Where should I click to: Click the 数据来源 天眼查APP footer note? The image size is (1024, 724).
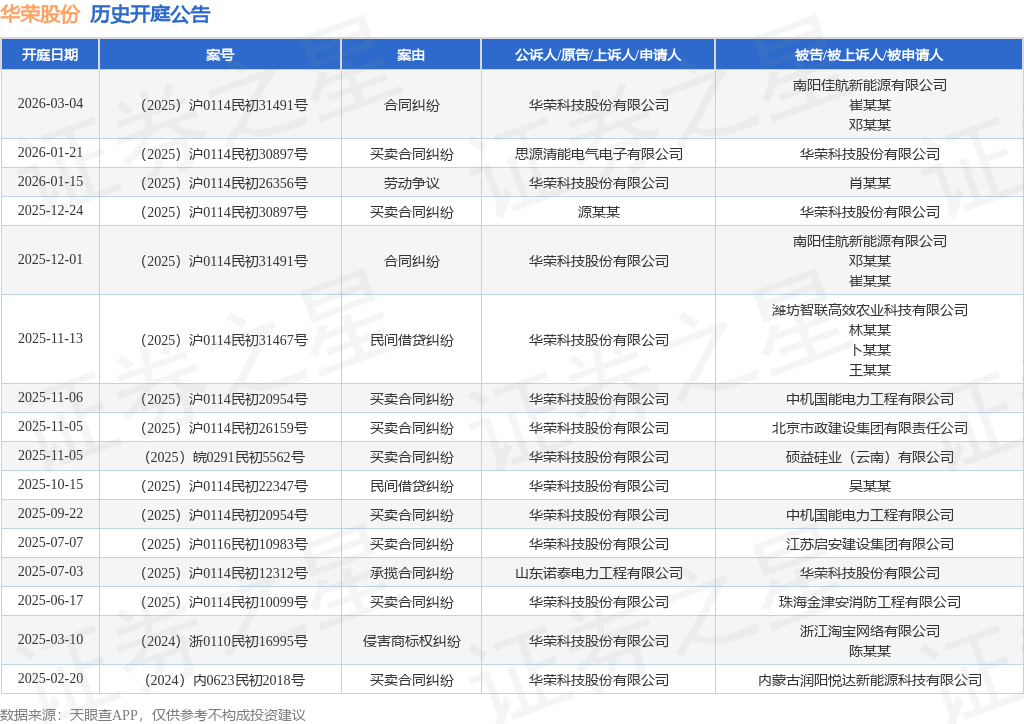click(x=153, y=715)
